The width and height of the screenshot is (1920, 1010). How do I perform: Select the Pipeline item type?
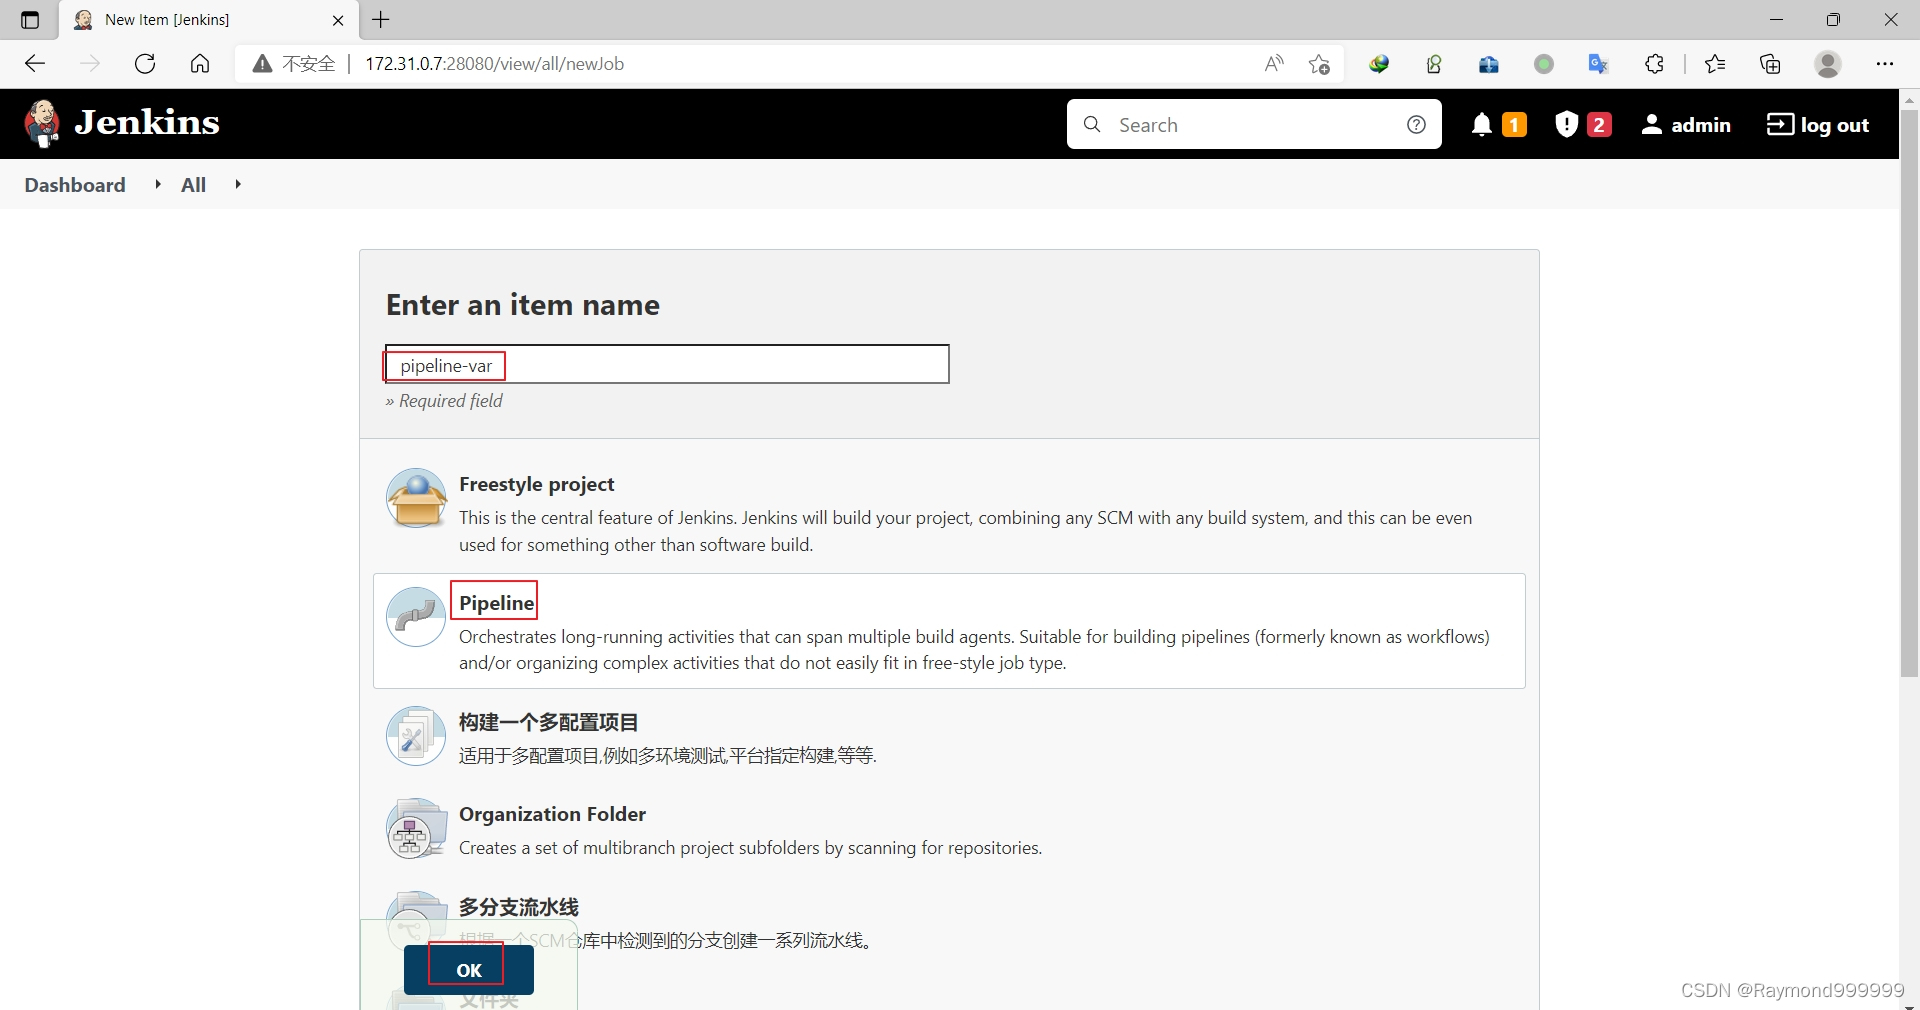coord(949,631)
